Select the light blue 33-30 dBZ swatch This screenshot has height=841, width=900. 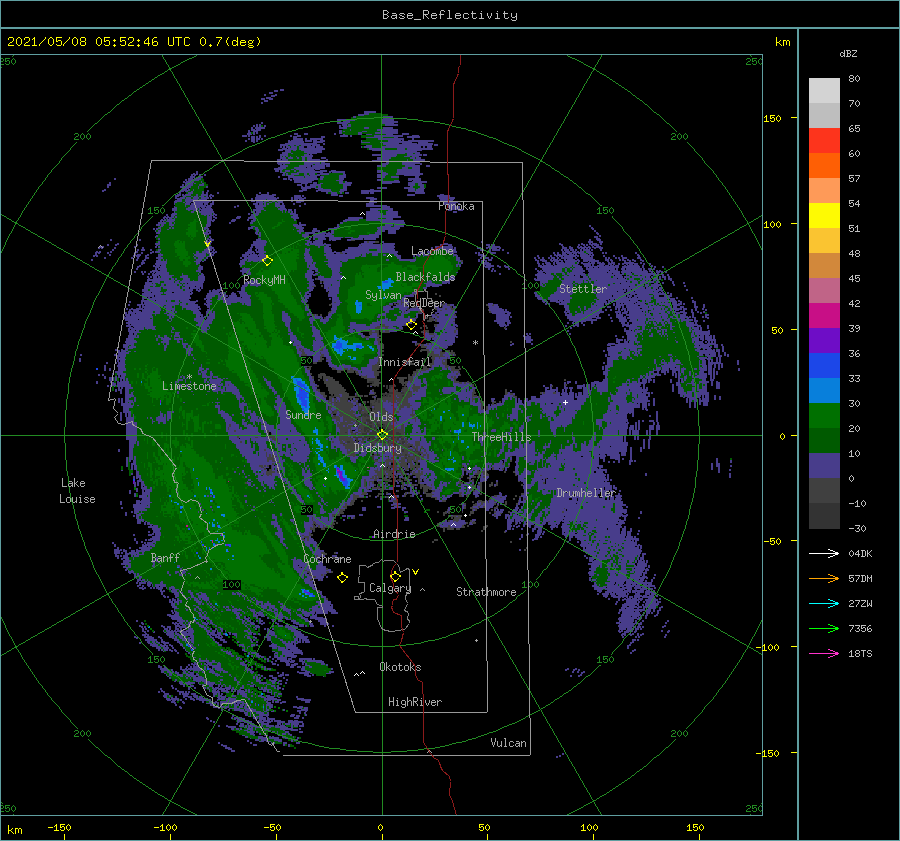[824, 391]
